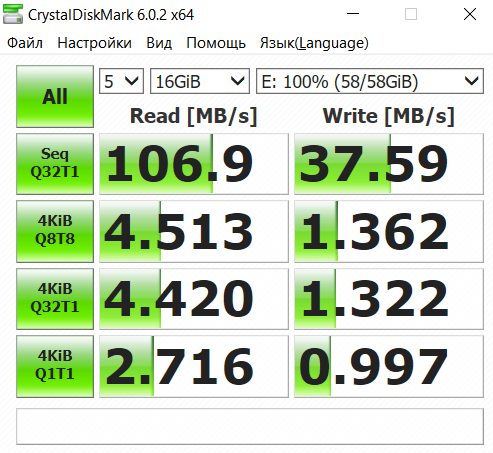
Task: Click the empty comment field at bottom
Action: [x=250, y=426]
